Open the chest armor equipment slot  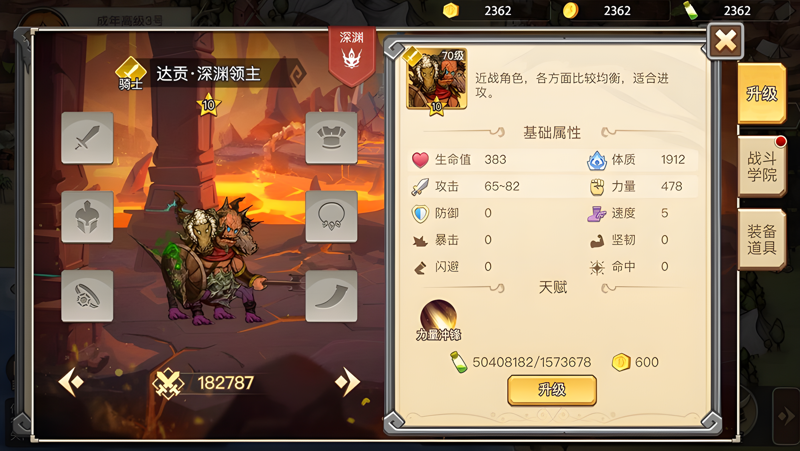tap(331, 138)
